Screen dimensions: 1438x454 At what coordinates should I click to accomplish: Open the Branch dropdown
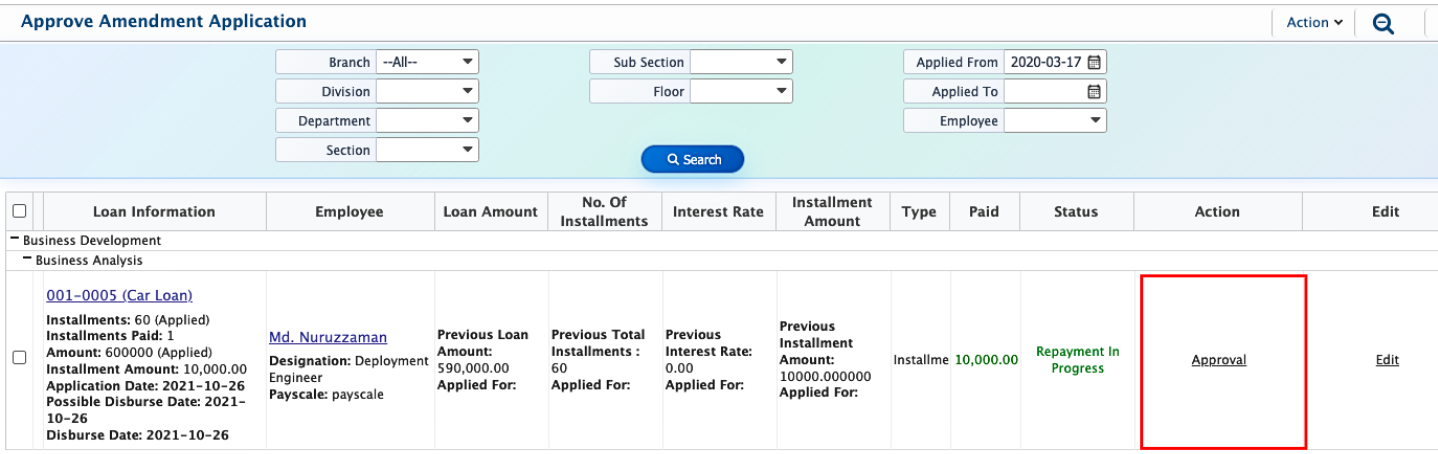point(427,62)
